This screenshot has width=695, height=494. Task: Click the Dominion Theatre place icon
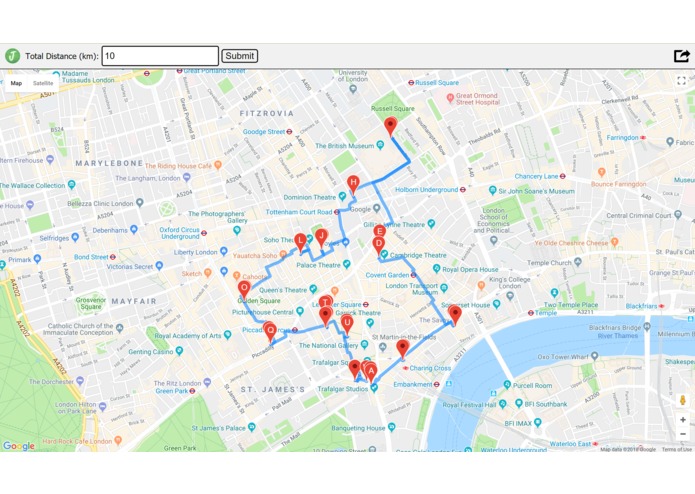point(342,196)
